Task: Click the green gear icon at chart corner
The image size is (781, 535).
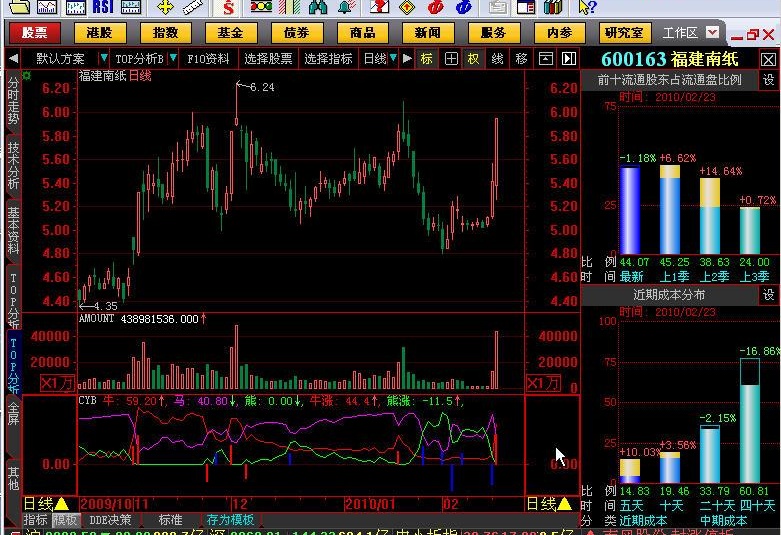Action: tap(27, 76)
